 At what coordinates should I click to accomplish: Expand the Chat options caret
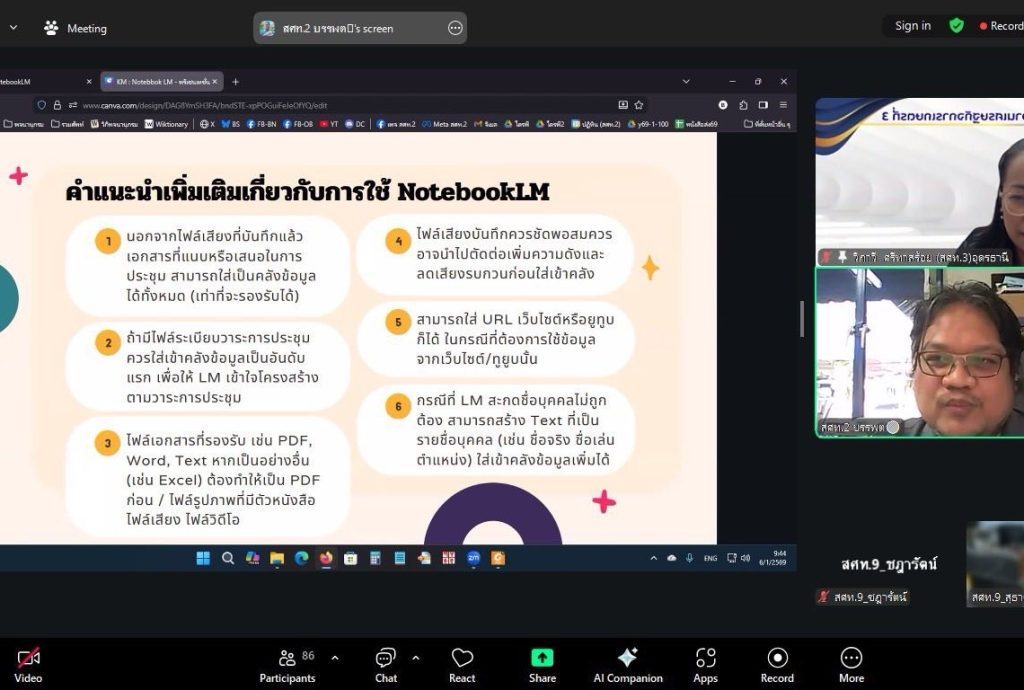coord(416,658)
